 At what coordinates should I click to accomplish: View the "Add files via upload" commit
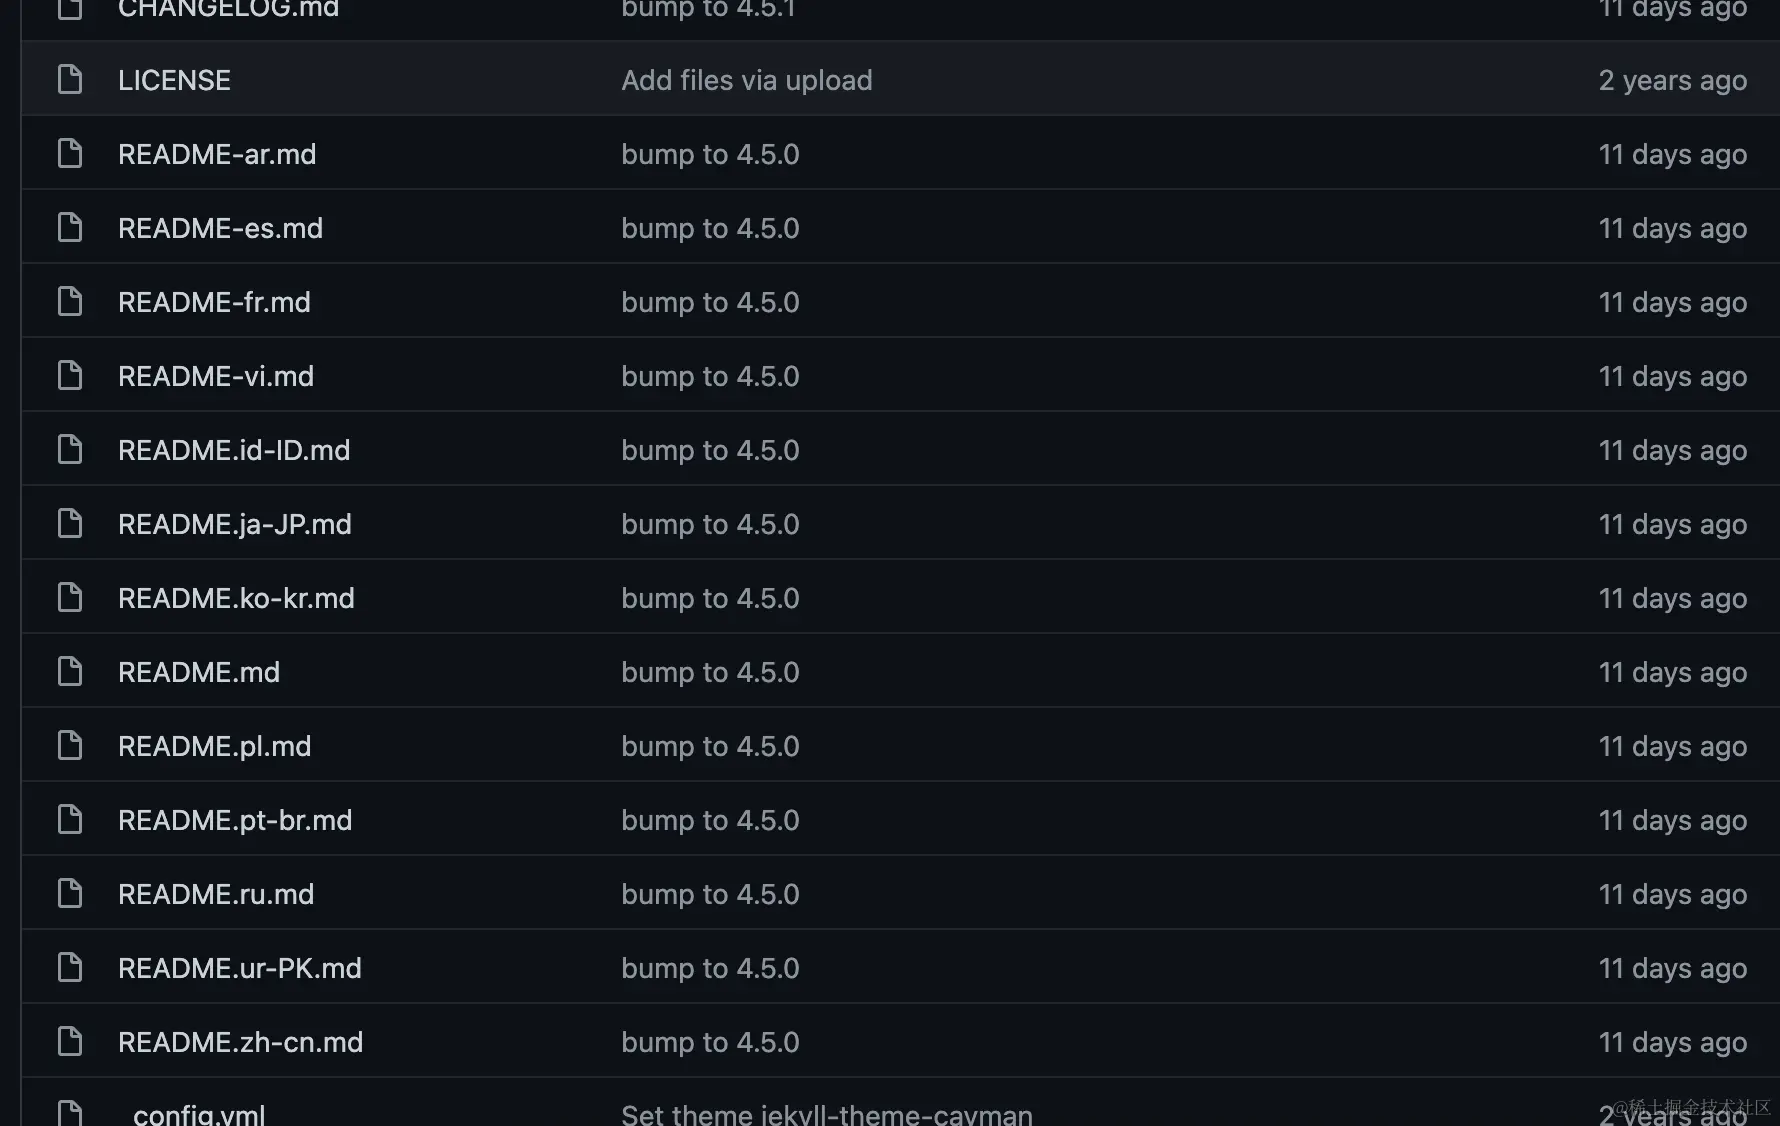[x=746, y=80]
